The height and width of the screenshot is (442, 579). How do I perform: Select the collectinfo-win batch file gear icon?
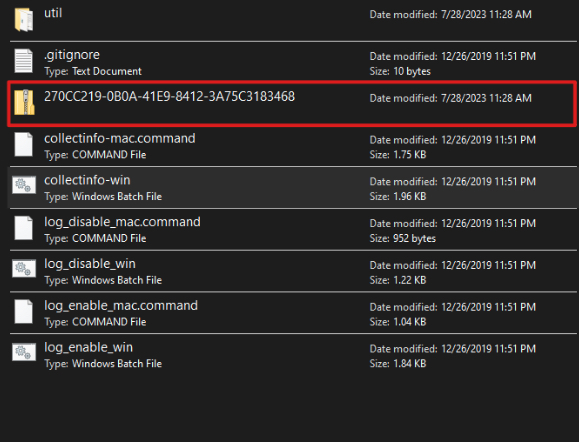coord(24,185)
